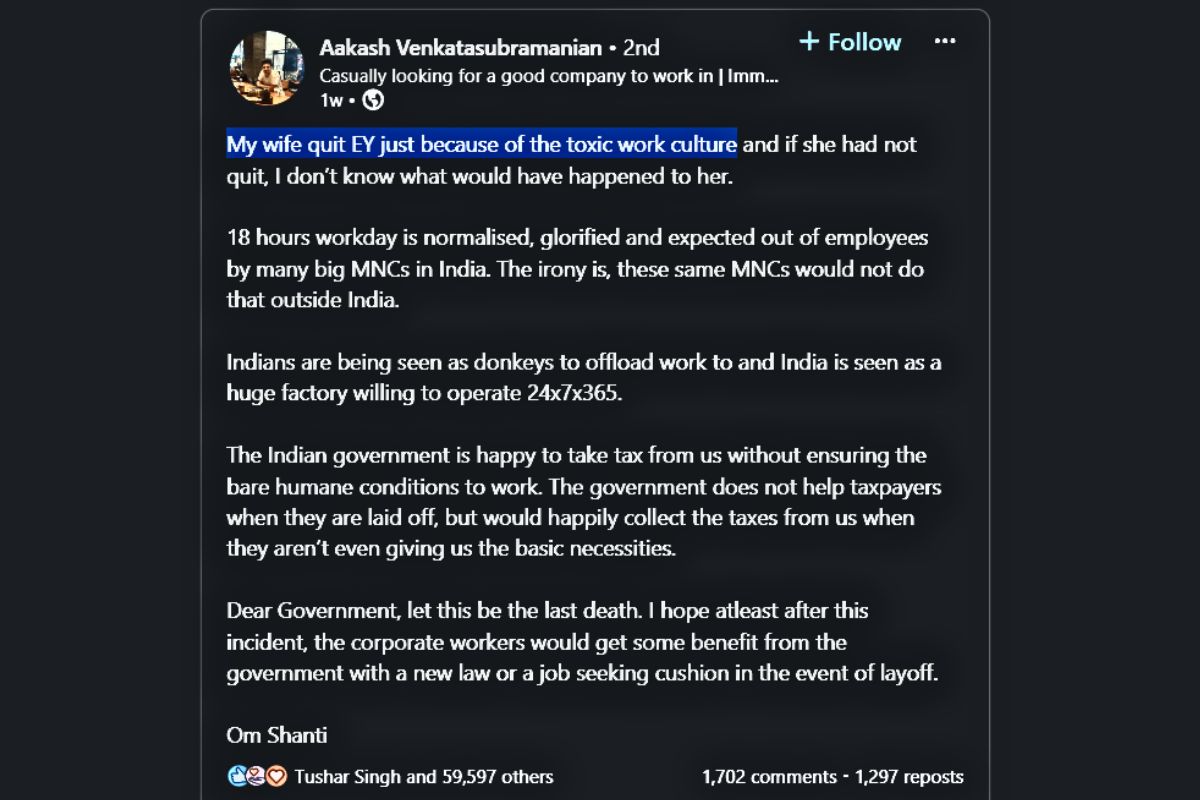Click the truncated headline 'Casually looking for a good company'
This screenshot has width=1200, height=800.
pos(548,76)
